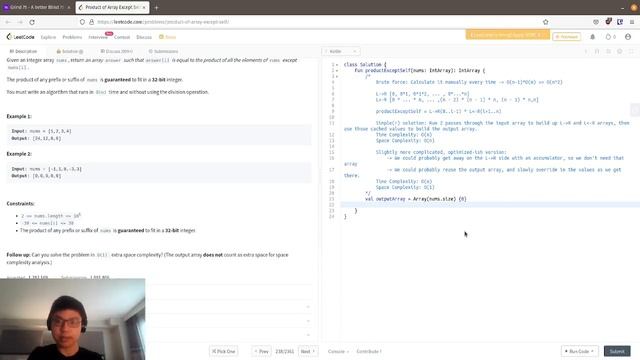
Task: Go to the Prev problem
Action: 261,351
